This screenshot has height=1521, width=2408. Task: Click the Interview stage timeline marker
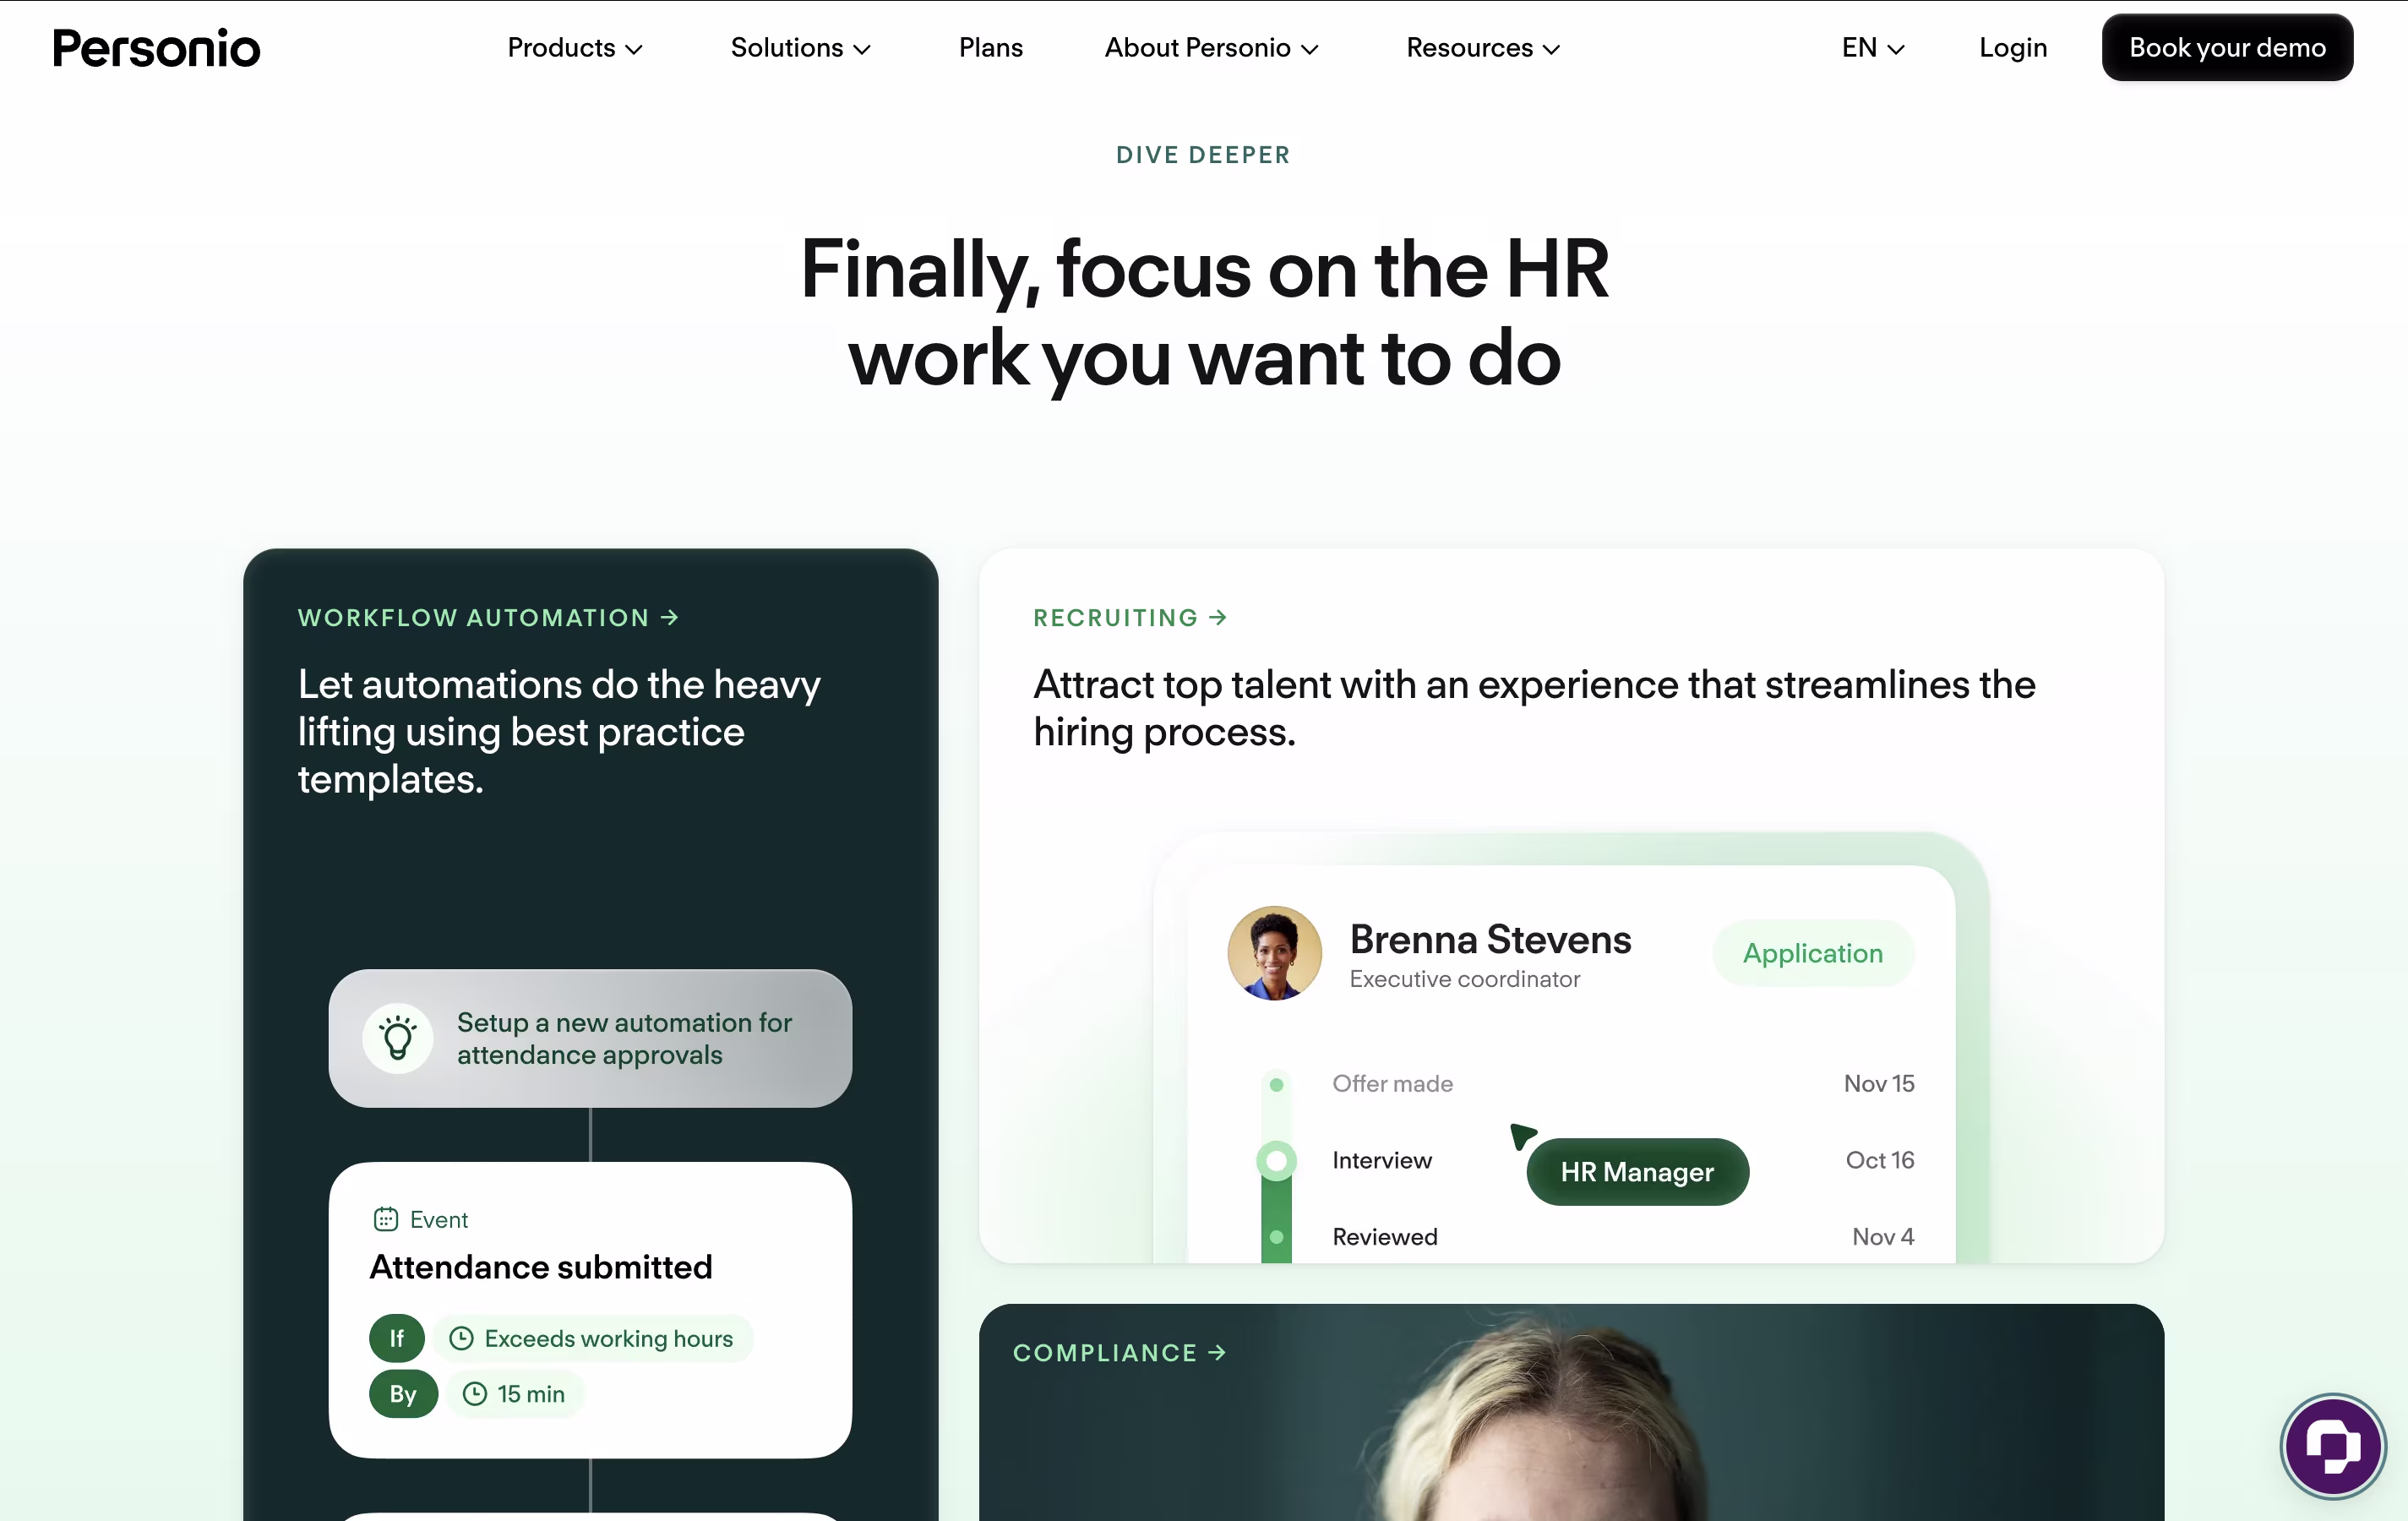1276,1161
